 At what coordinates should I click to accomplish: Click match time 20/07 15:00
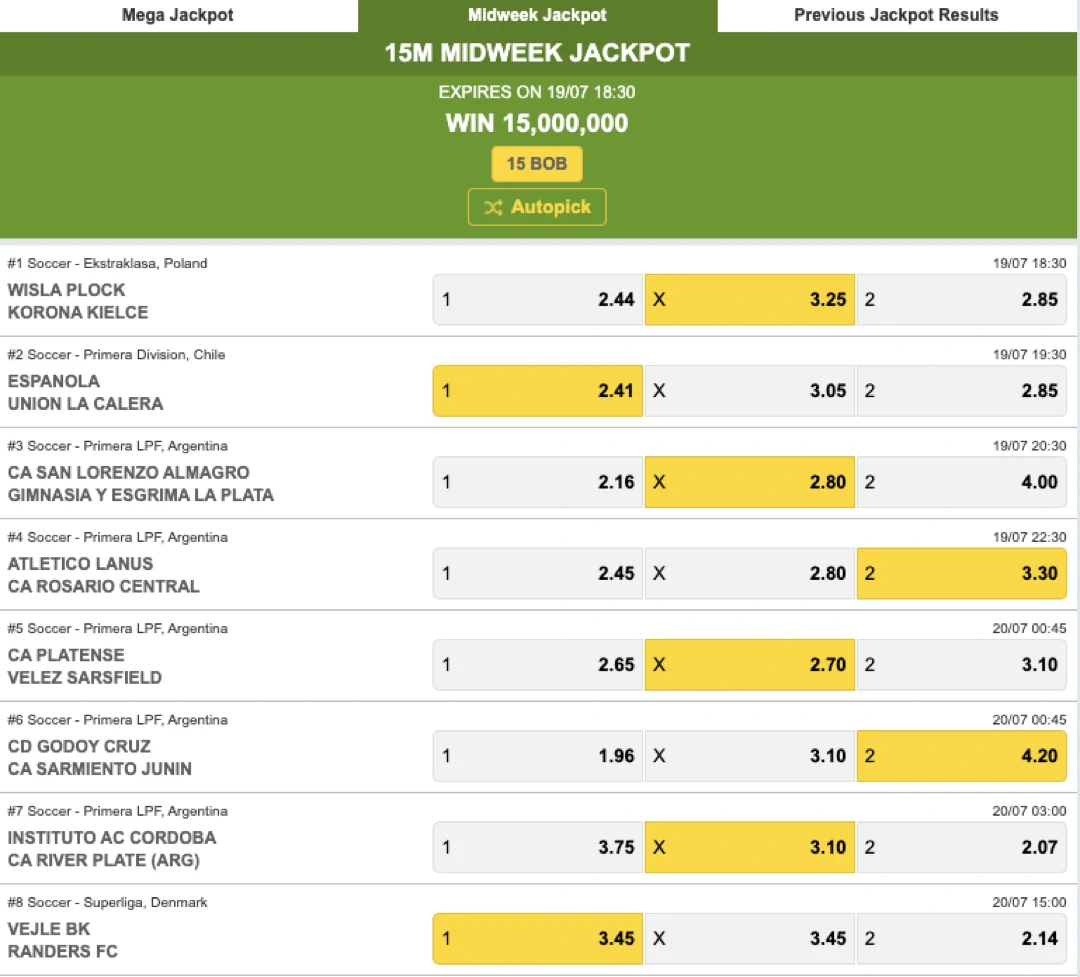pyautogui.click(x=1029, y=903)
